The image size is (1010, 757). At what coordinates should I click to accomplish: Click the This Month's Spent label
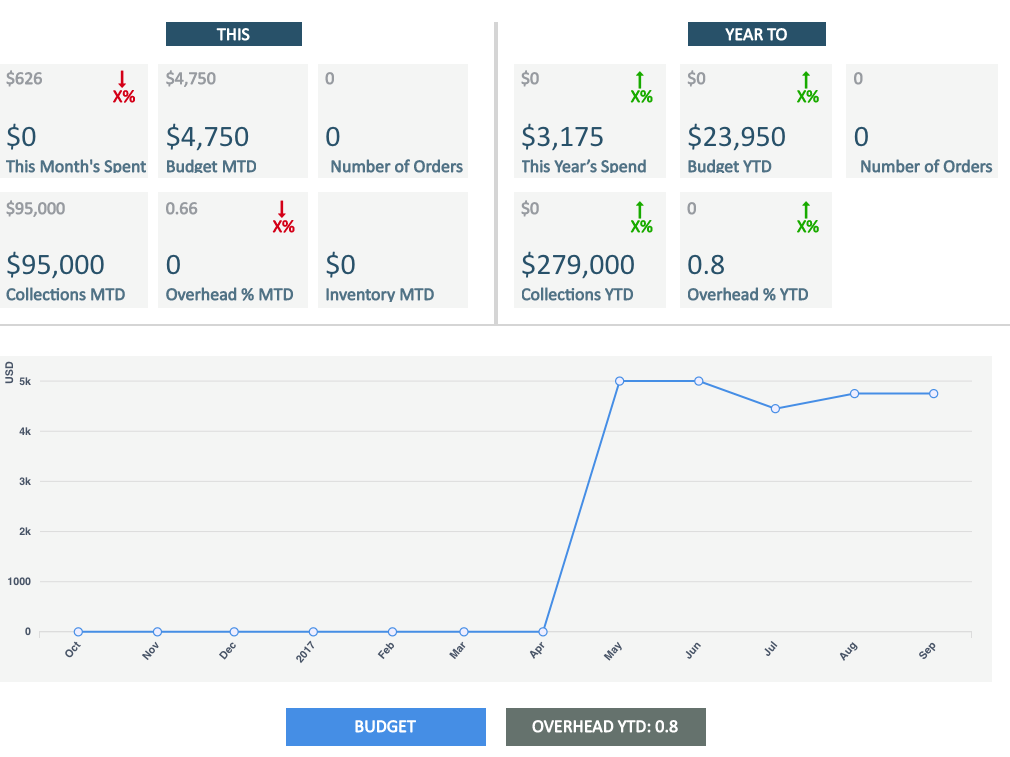[x=76, y=166]
